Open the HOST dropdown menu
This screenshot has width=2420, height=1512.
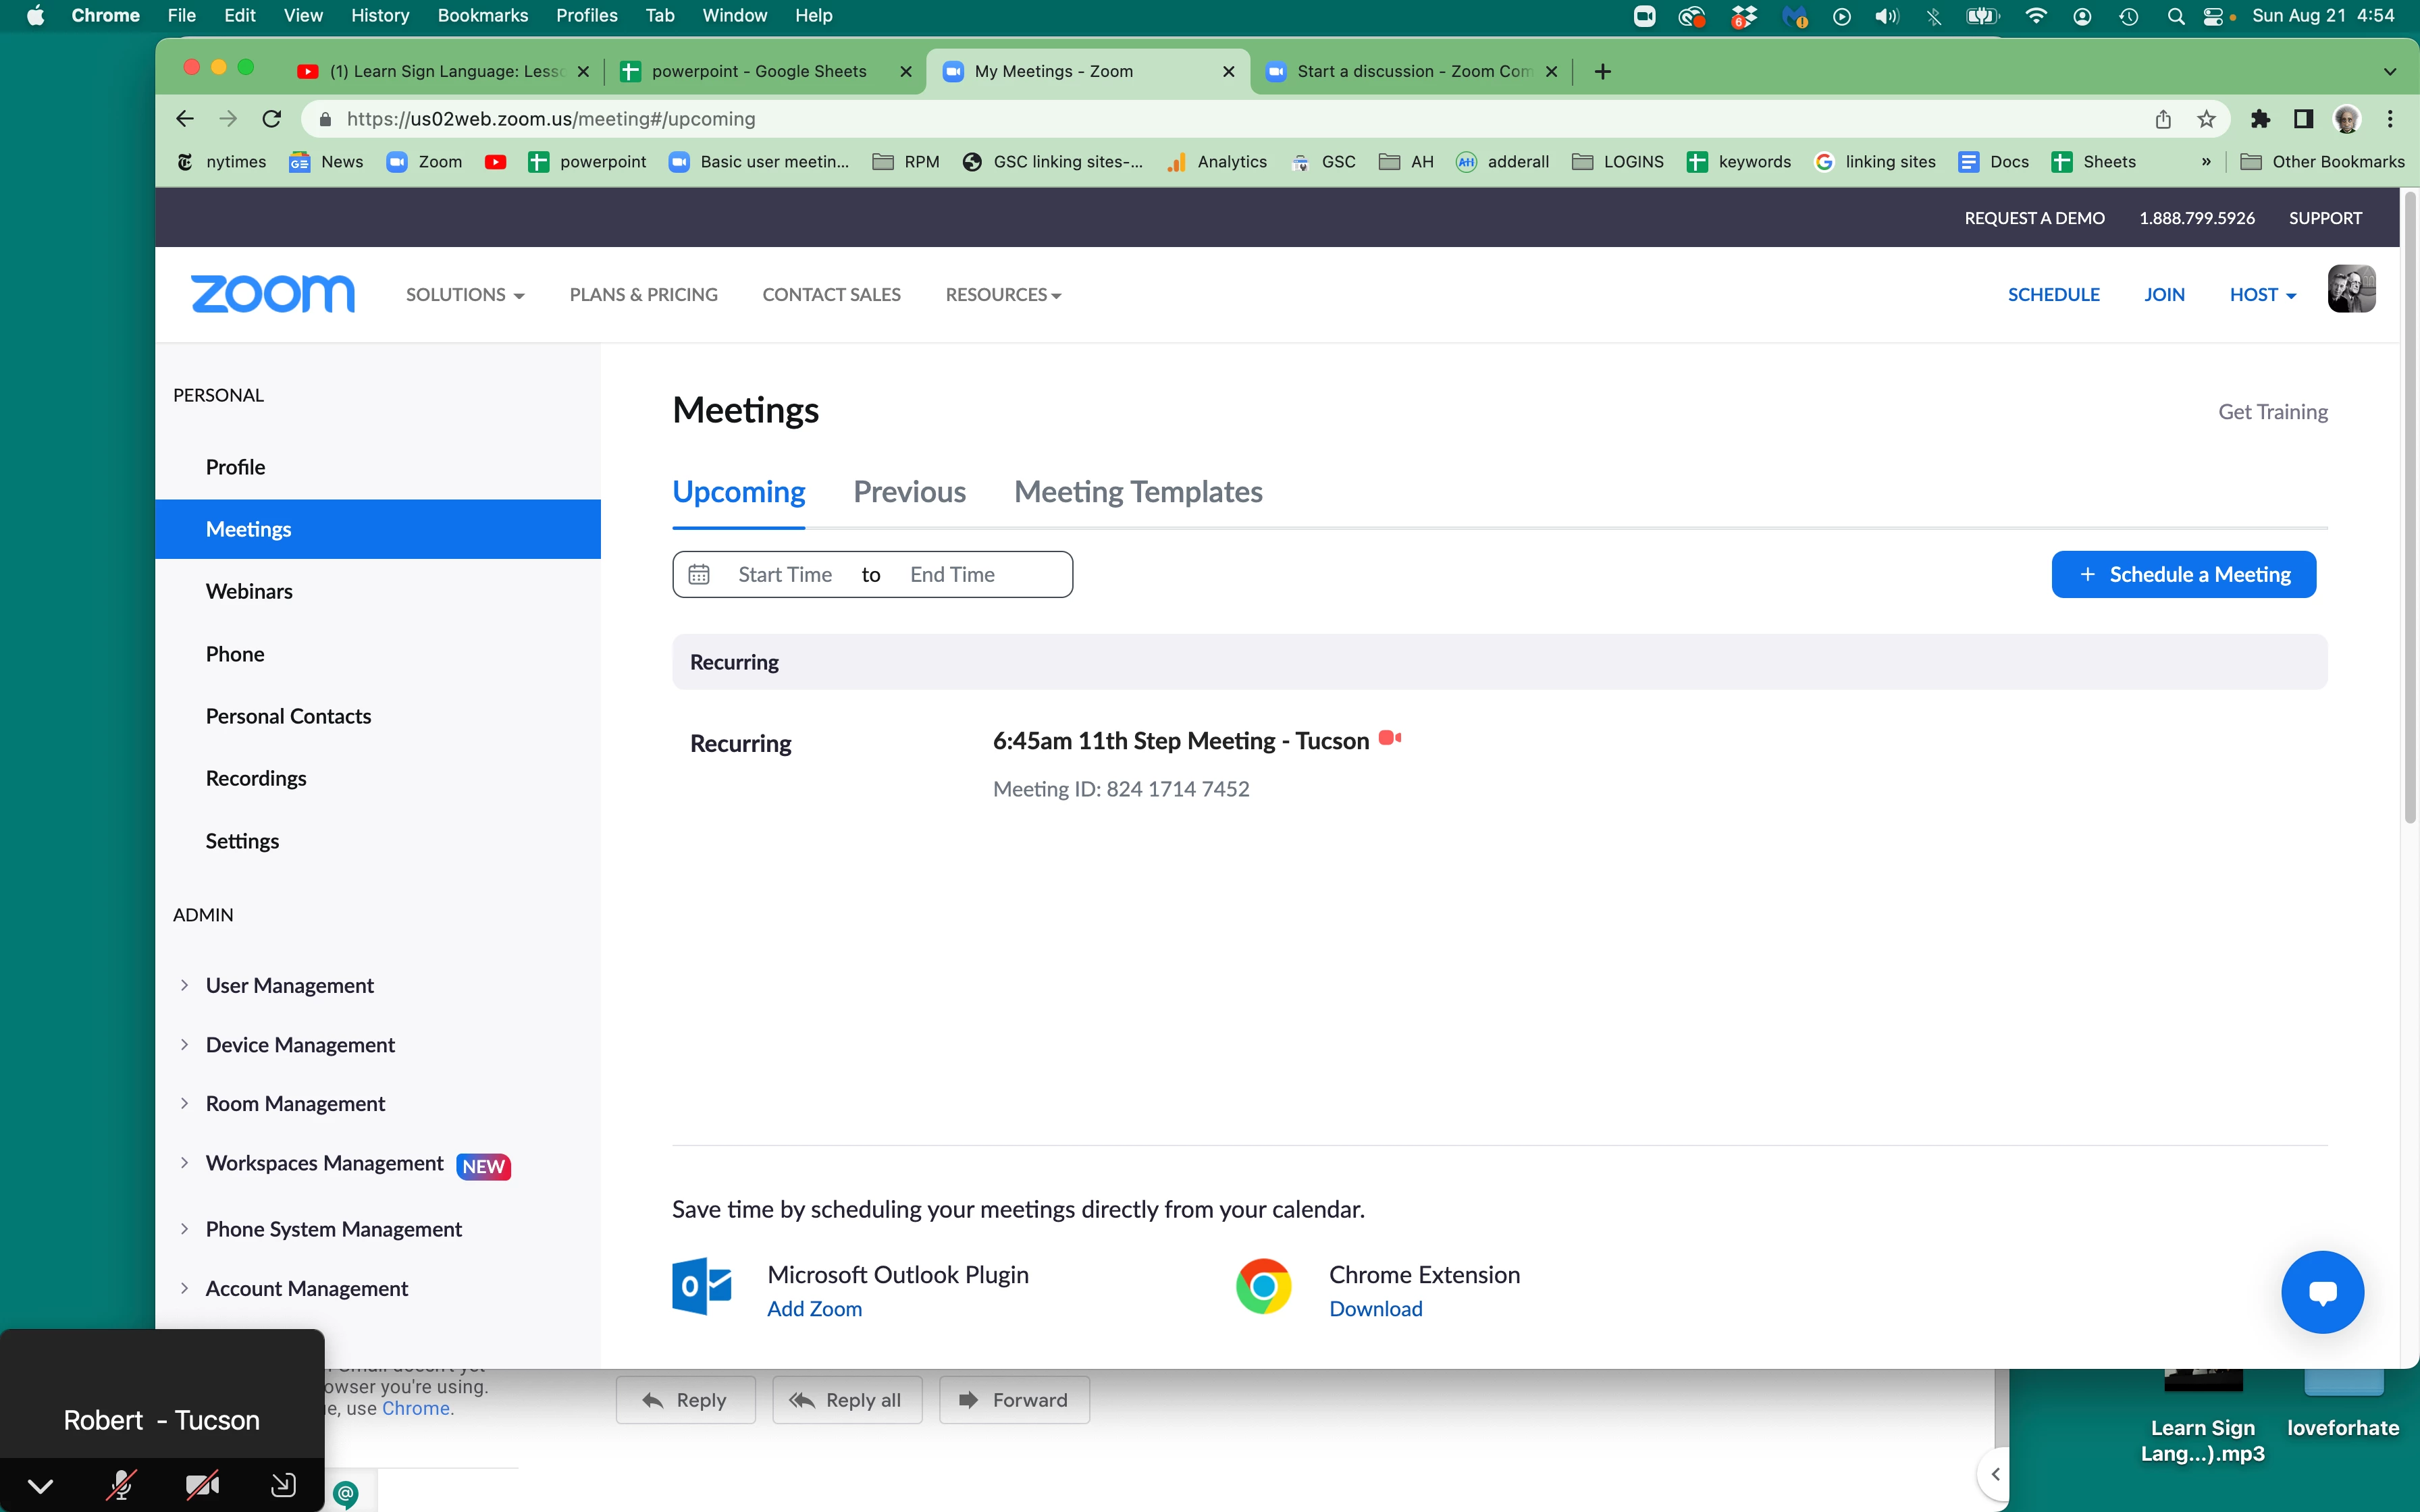[2262, 295]
